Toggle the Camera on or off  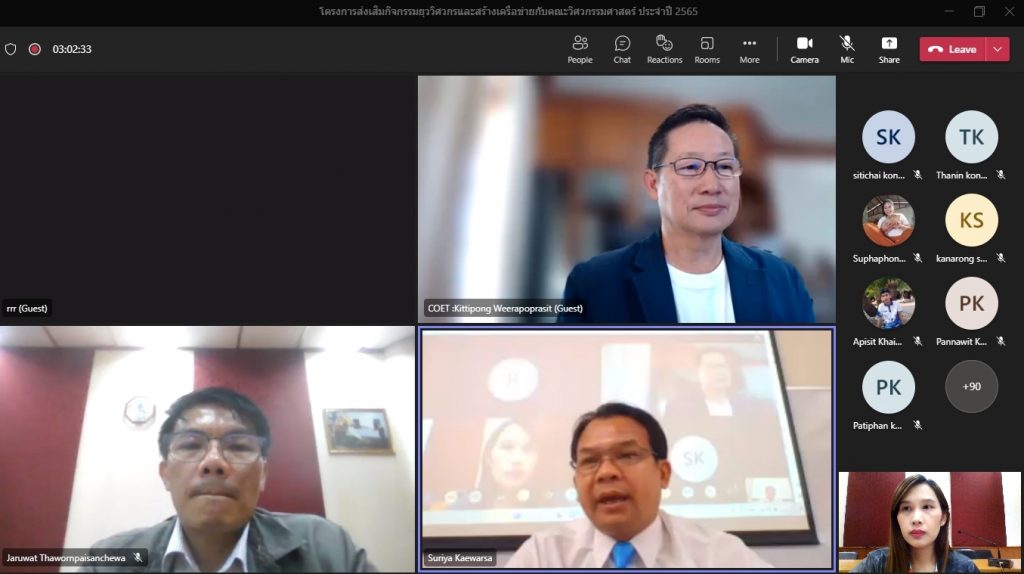pos(804,49)
